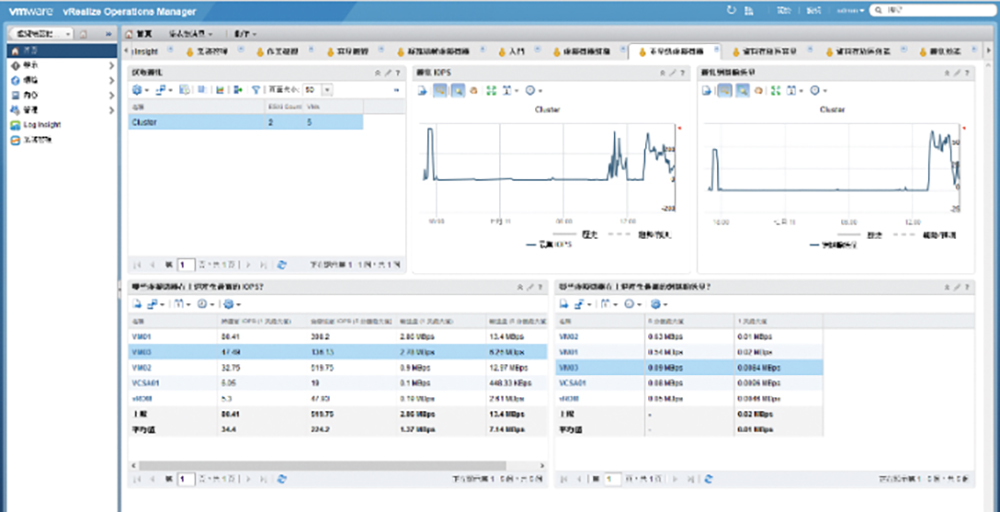Click the home icon atop the left navigation panel

coord(84,34)
